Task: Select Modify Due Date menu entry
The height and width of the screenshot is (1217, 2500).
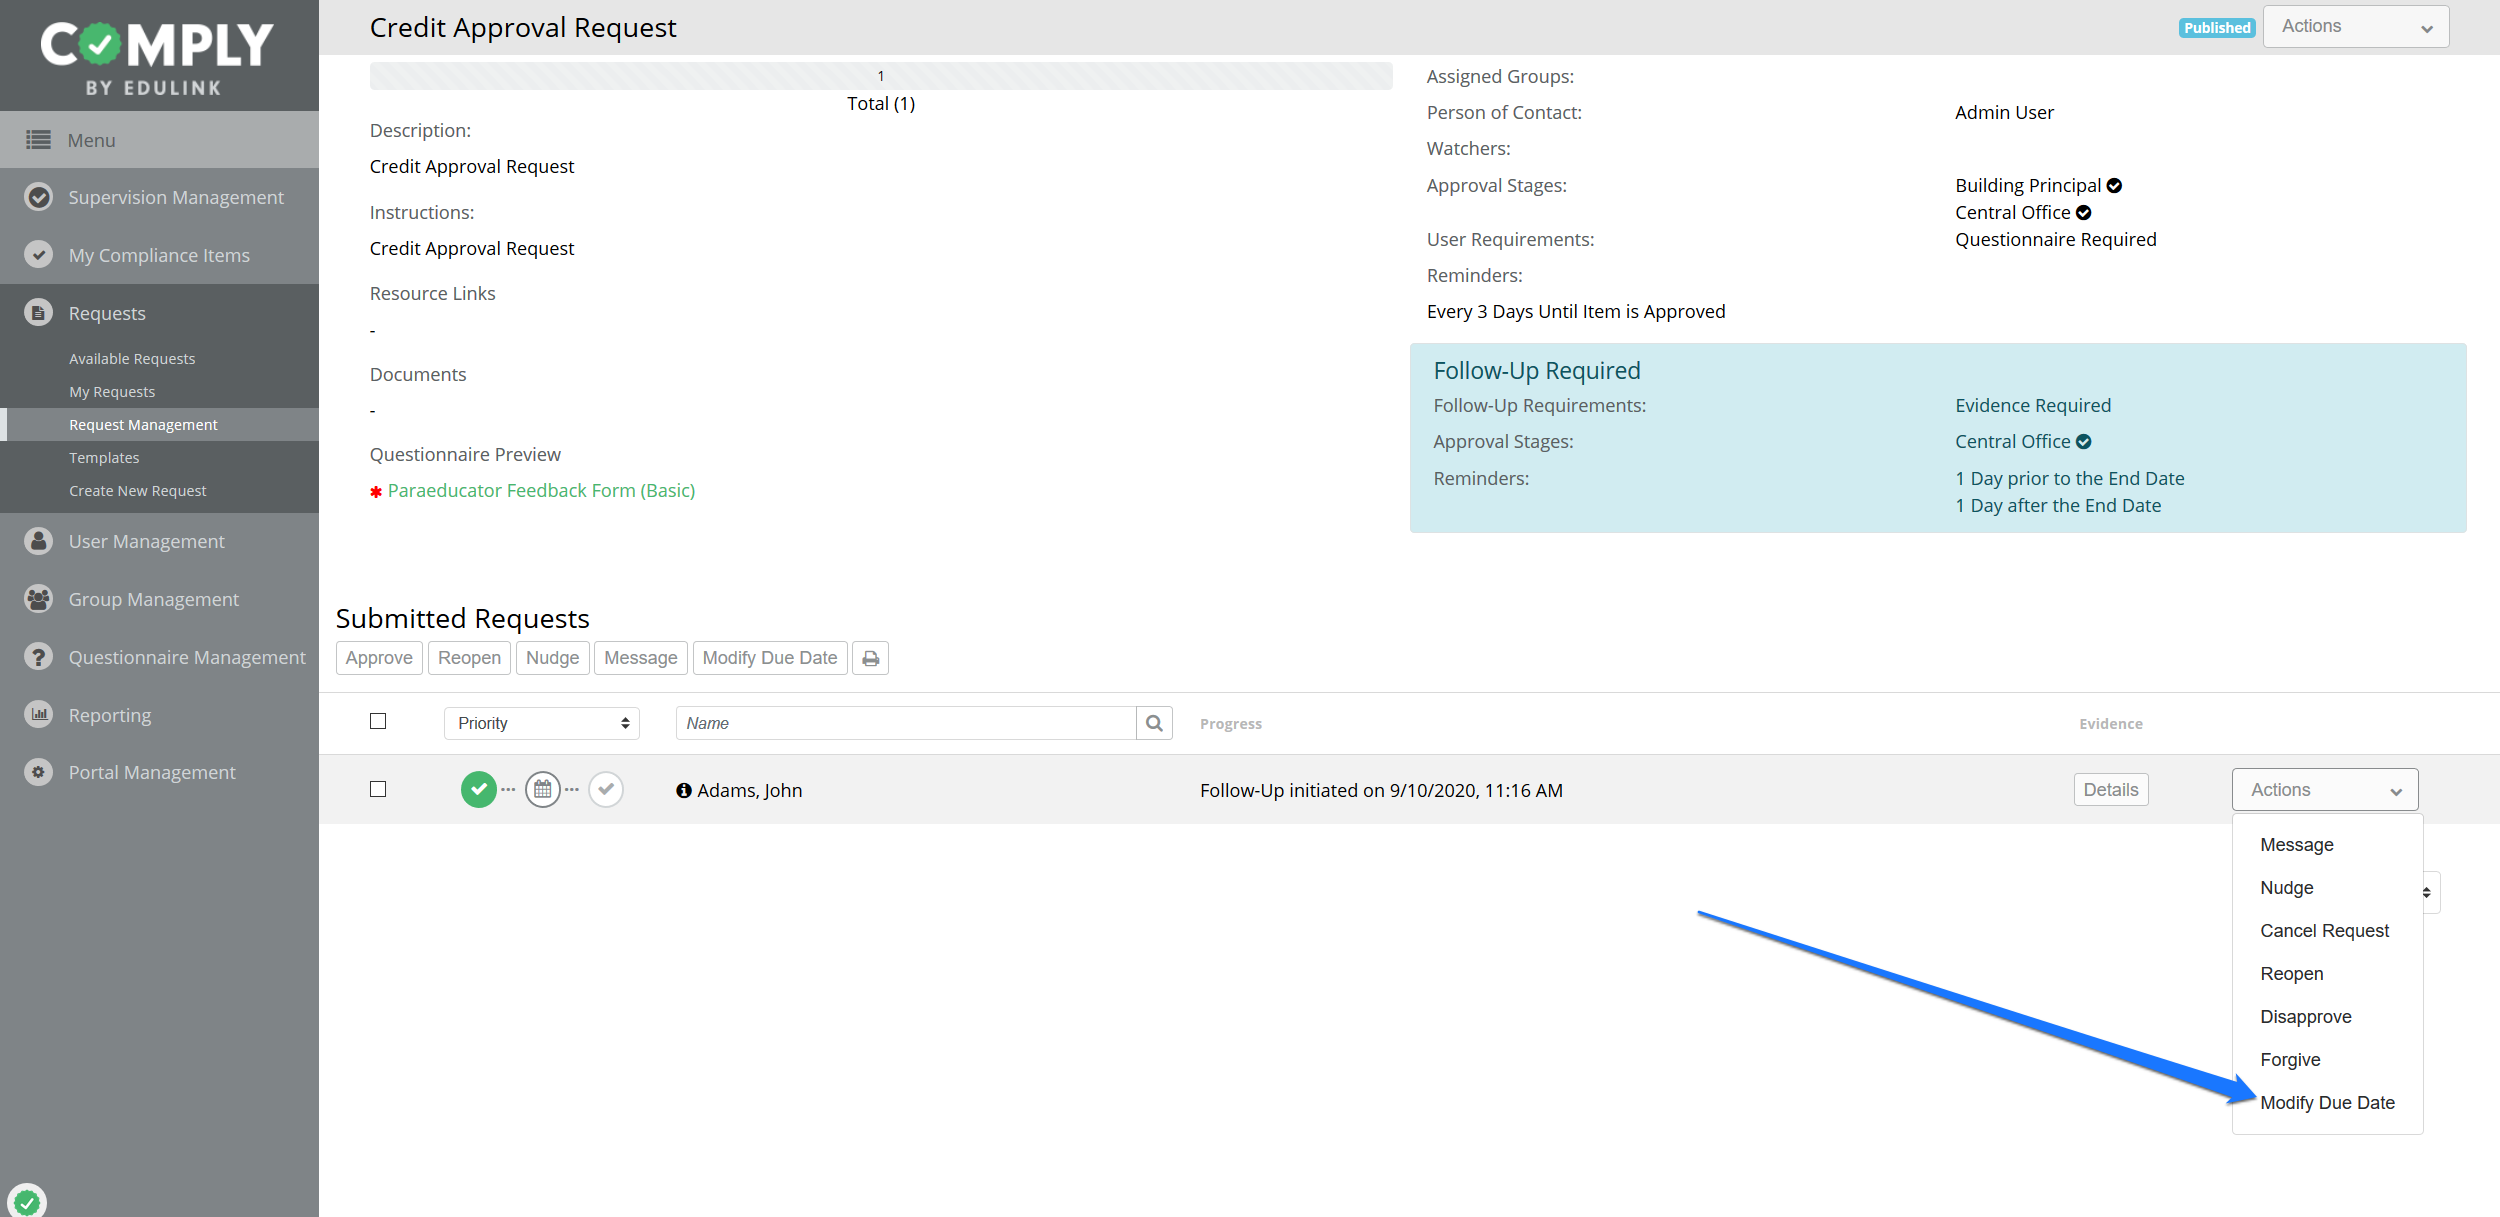Action: coord(2327,1103)
